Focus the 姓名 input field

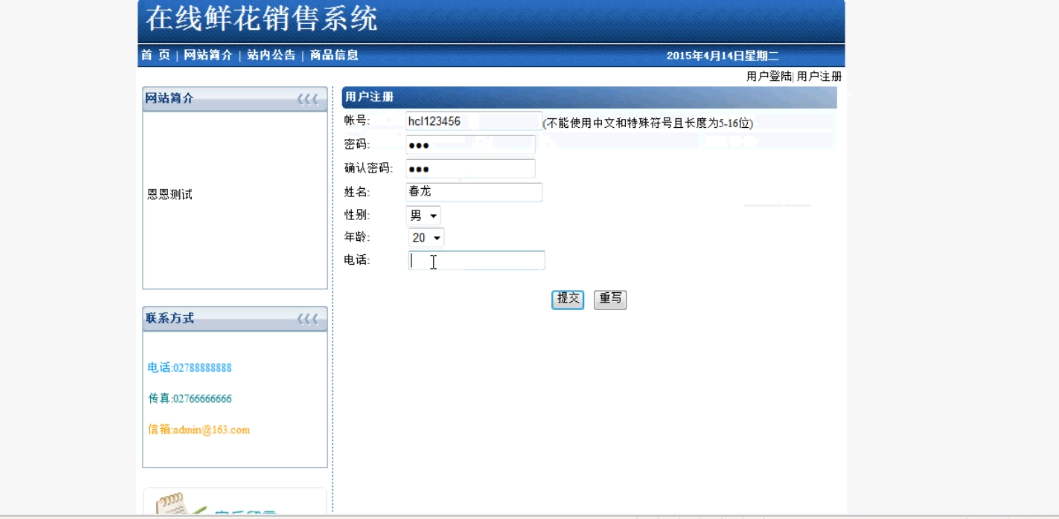point(473,192)
